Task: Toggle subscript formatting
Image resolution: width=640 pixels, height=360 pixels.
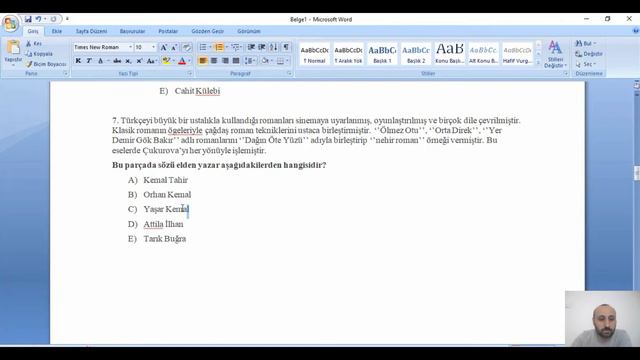Action: pos(128,61)
